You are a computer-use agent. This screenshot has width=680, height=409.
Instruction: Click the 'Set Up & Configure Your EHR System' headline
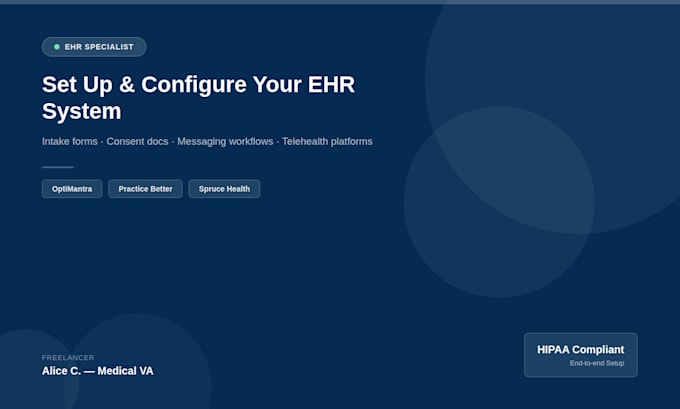point(199,98)
